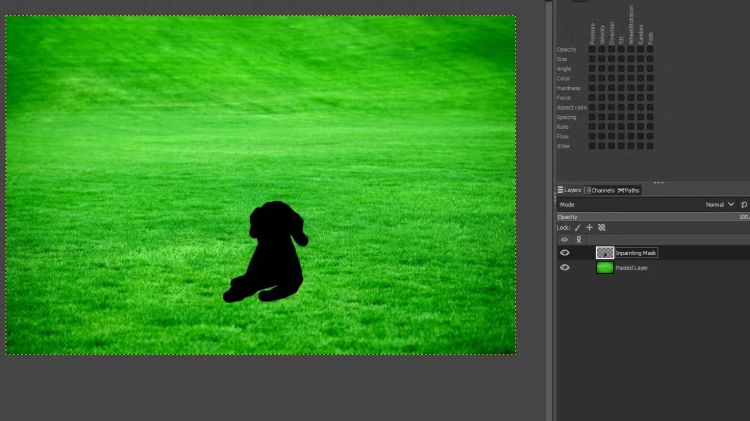Click the lock pixels brush icon
The image size is (750, 421).
577,228
